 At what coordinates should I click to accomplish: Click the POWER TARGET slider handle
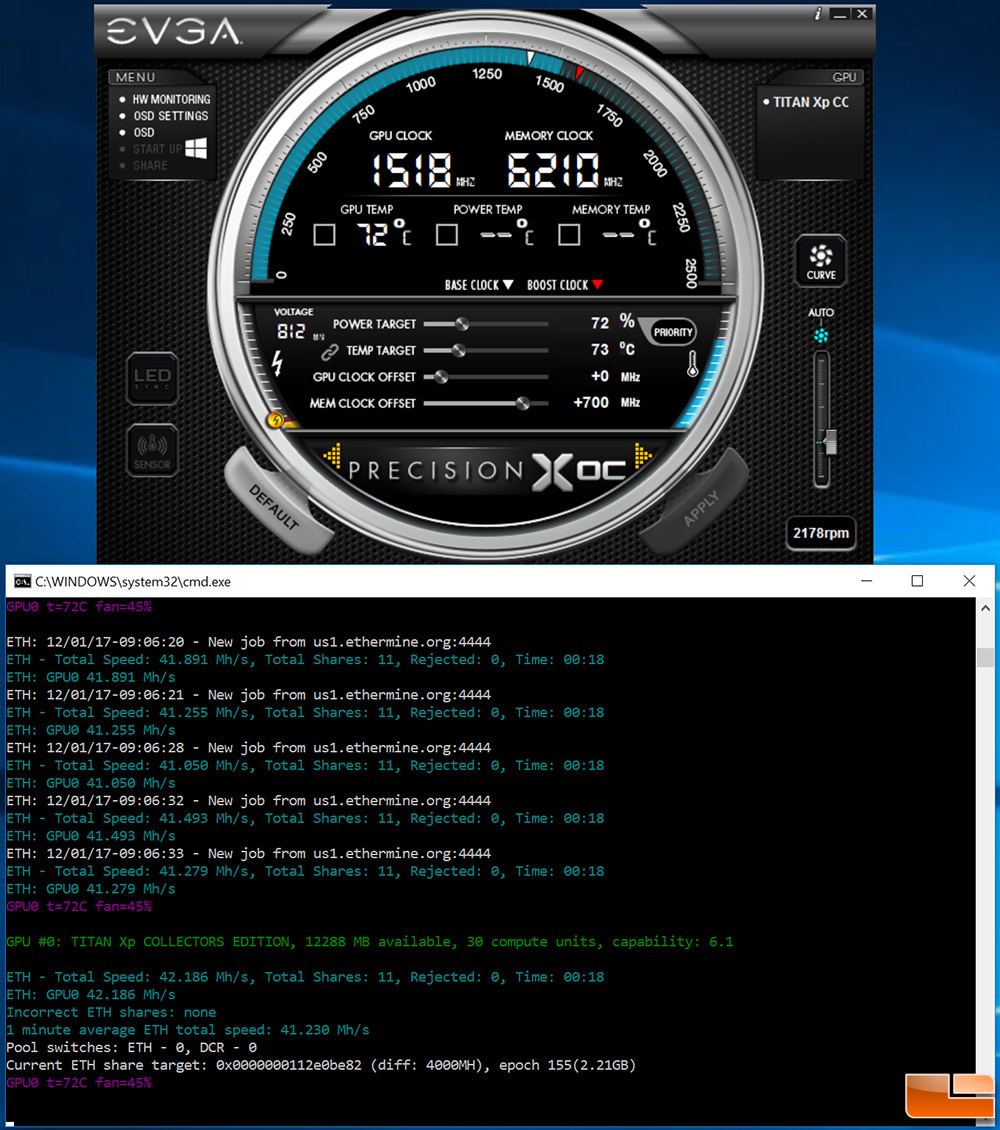pyautogui.click(x=463, y=324)
